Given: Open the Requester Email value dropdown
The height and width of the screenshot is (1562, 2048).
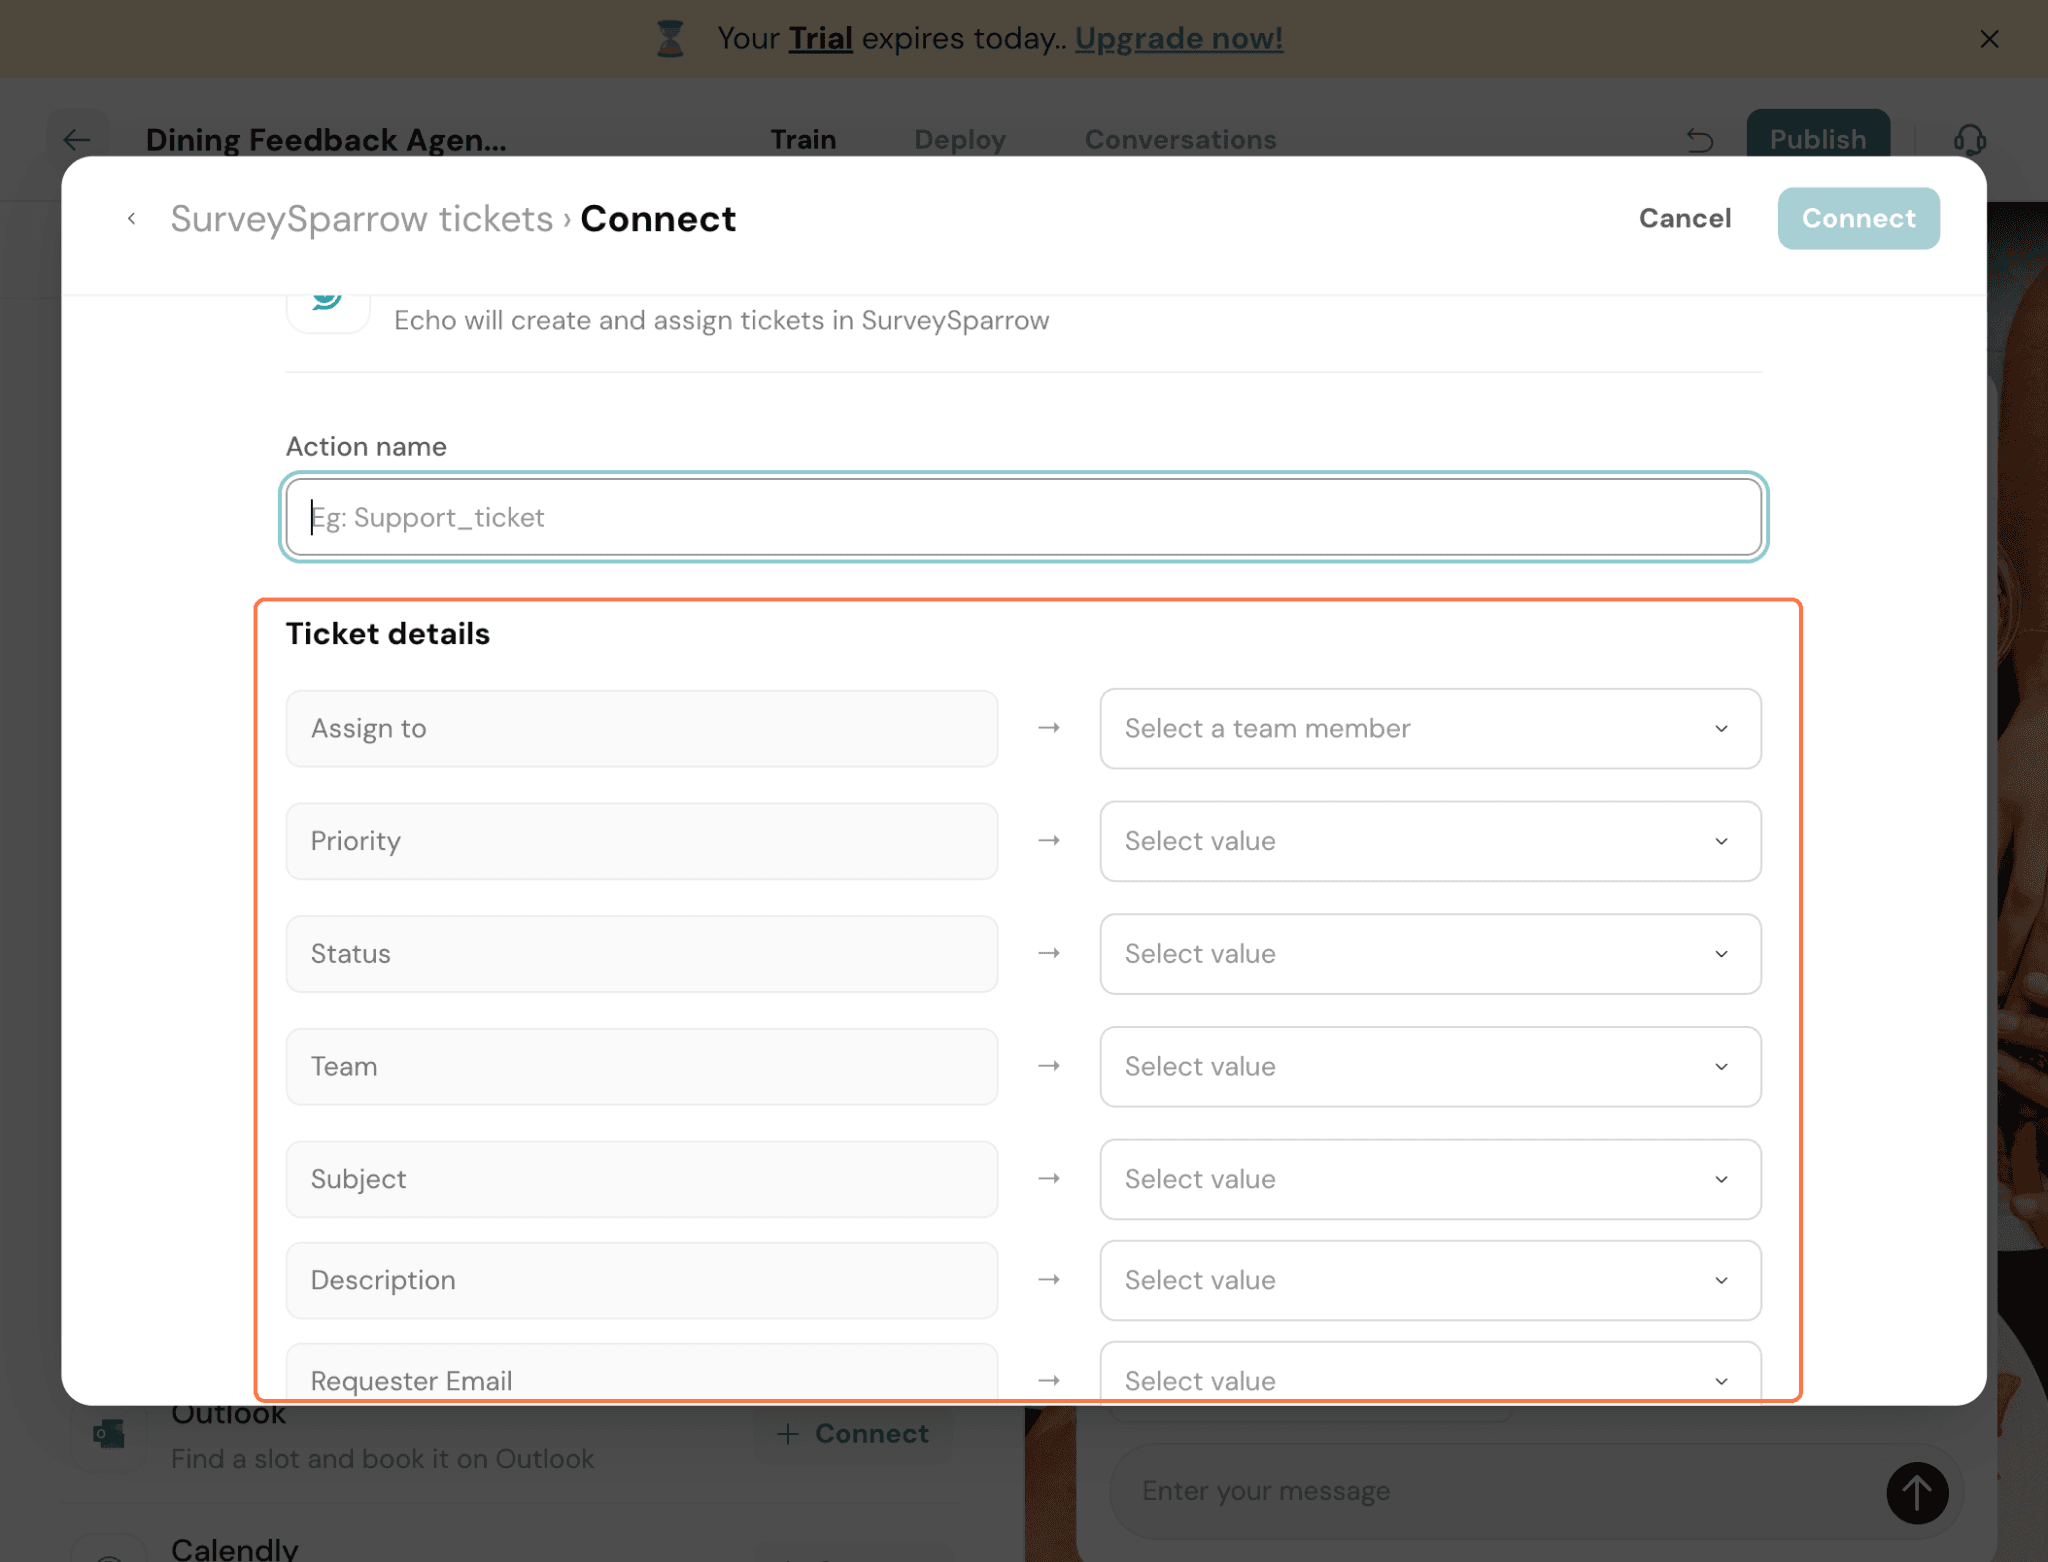Looking at the screenshot, I should [1430, 1372].
